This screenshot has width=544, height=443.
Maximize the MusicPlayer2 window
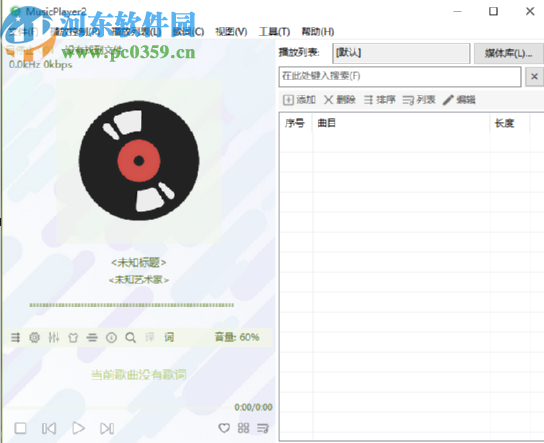coord(493,11)
